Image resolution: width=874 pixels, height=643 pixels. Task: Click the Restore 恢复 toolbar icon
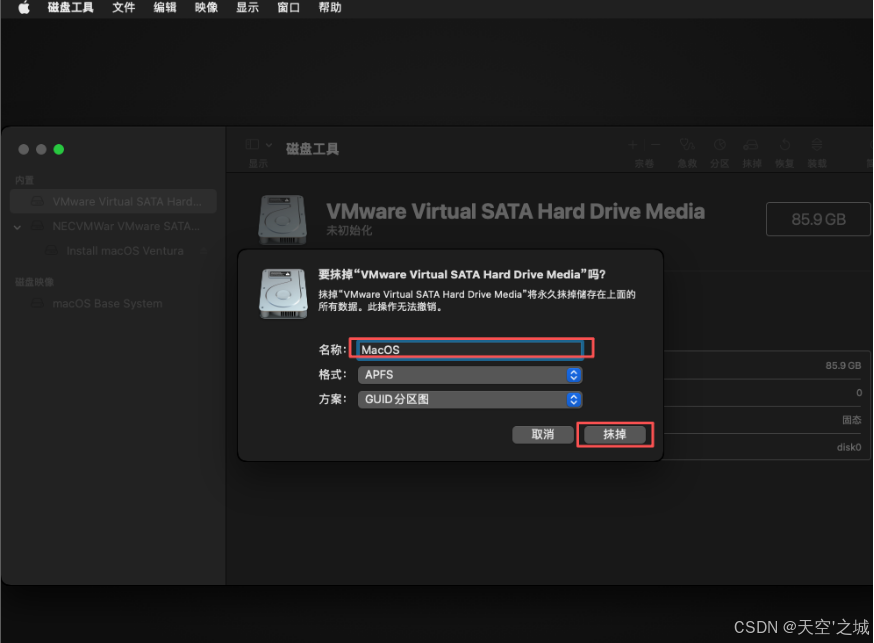tap(785, 145)
